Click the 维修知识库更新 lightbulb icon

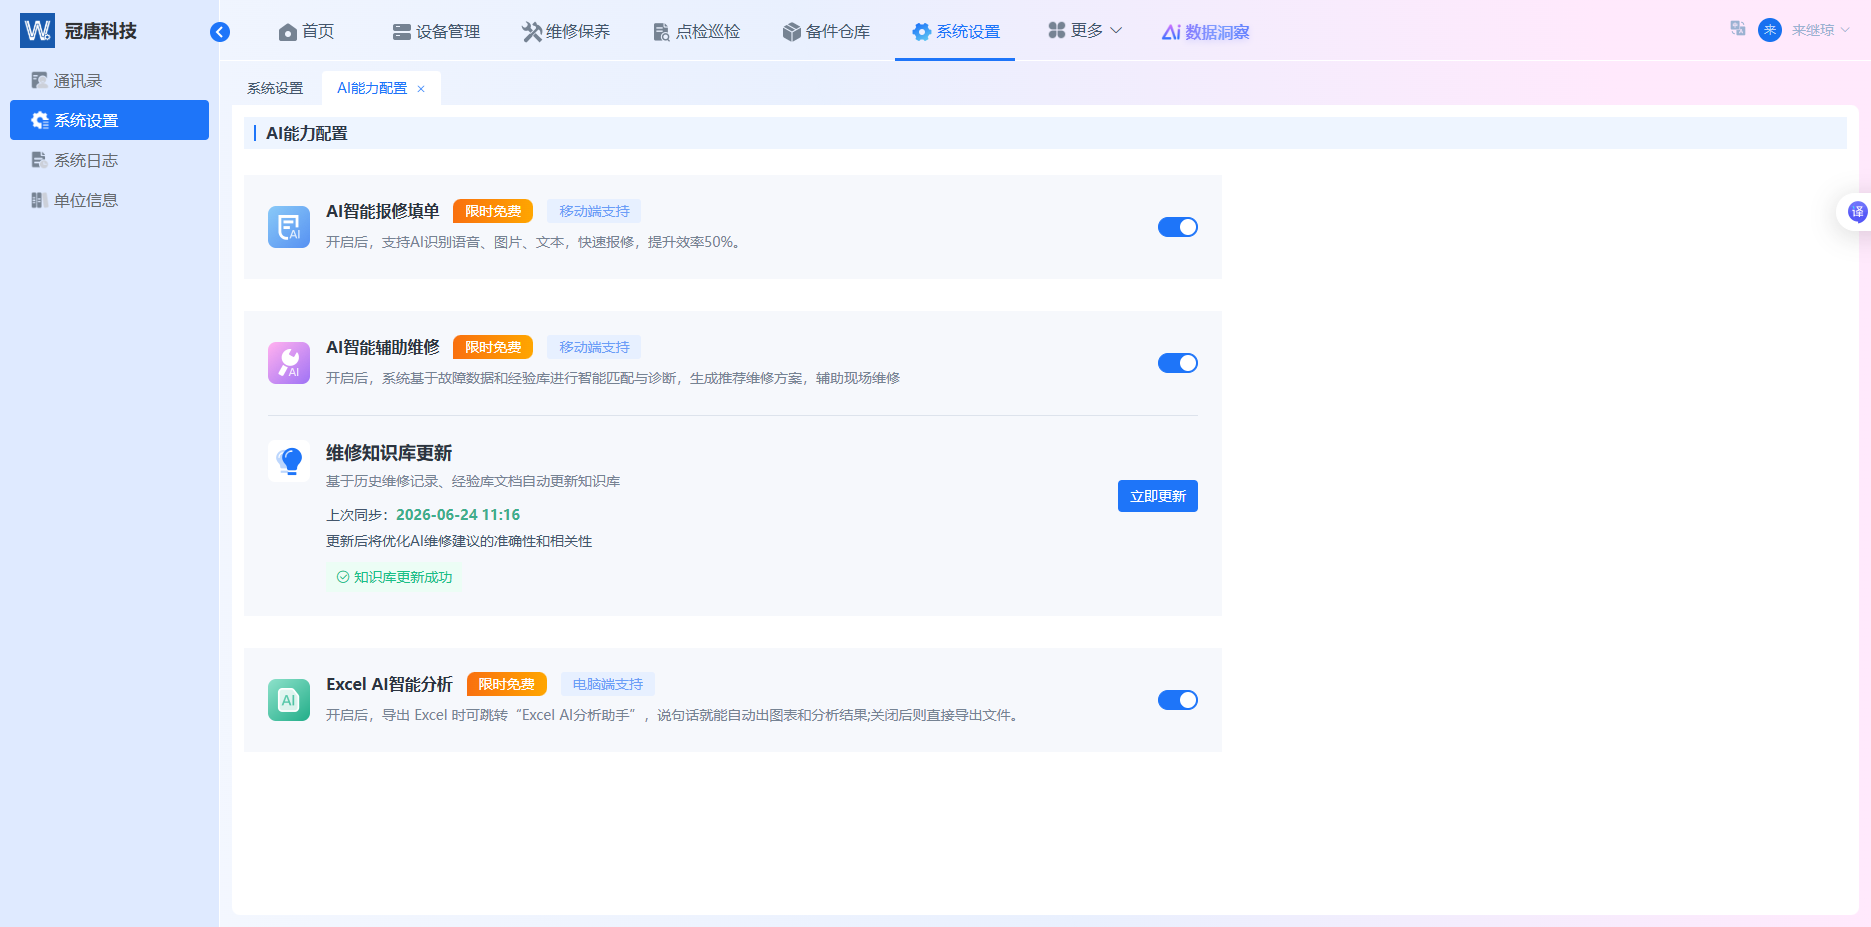[x=289, y=461]
